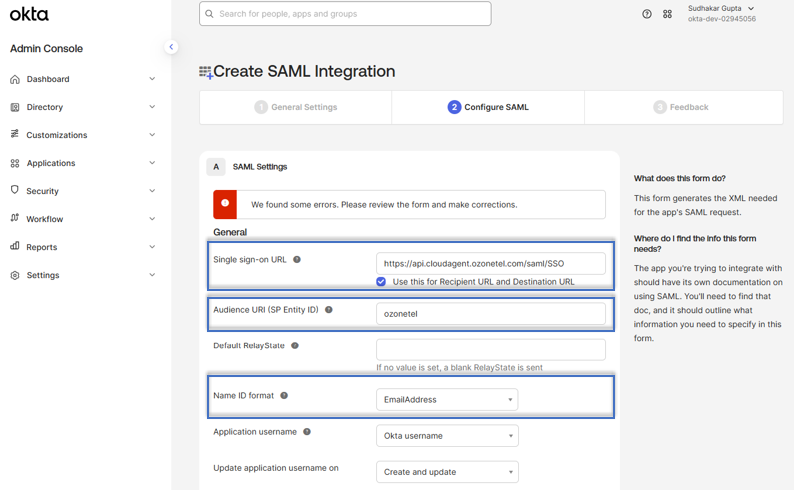The image size is (803, 490).
Task: Uncheck Use this for Recipient URL checkbox
Action: (x=381, y=282)
